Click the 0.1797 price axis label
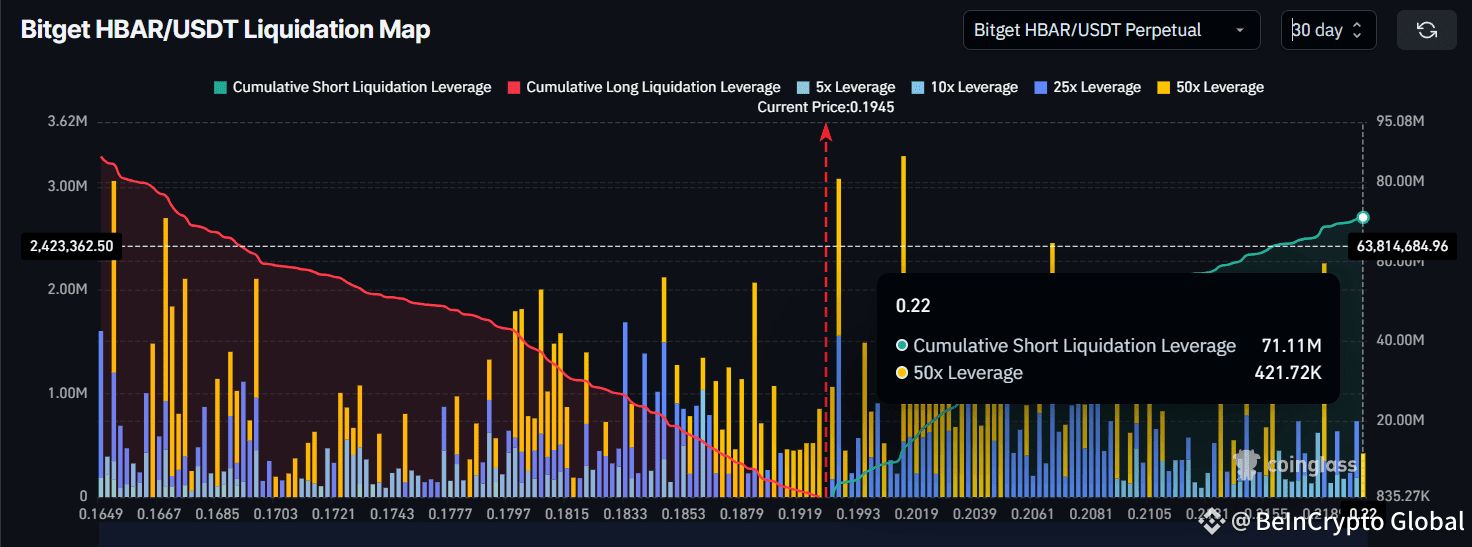The width and height of the screenshot is (1472, 547). click(510, 514)
